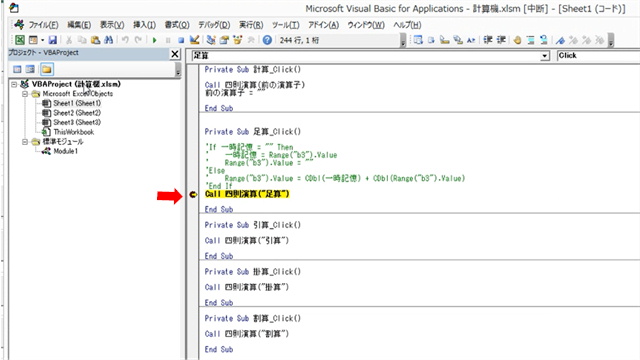Open the ツール(T) menu
This screenshot has height=360, width=640.
(x=285, y=25)
